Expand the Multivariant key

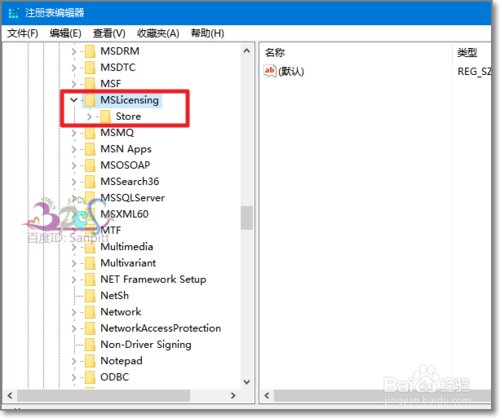(74, 263)
